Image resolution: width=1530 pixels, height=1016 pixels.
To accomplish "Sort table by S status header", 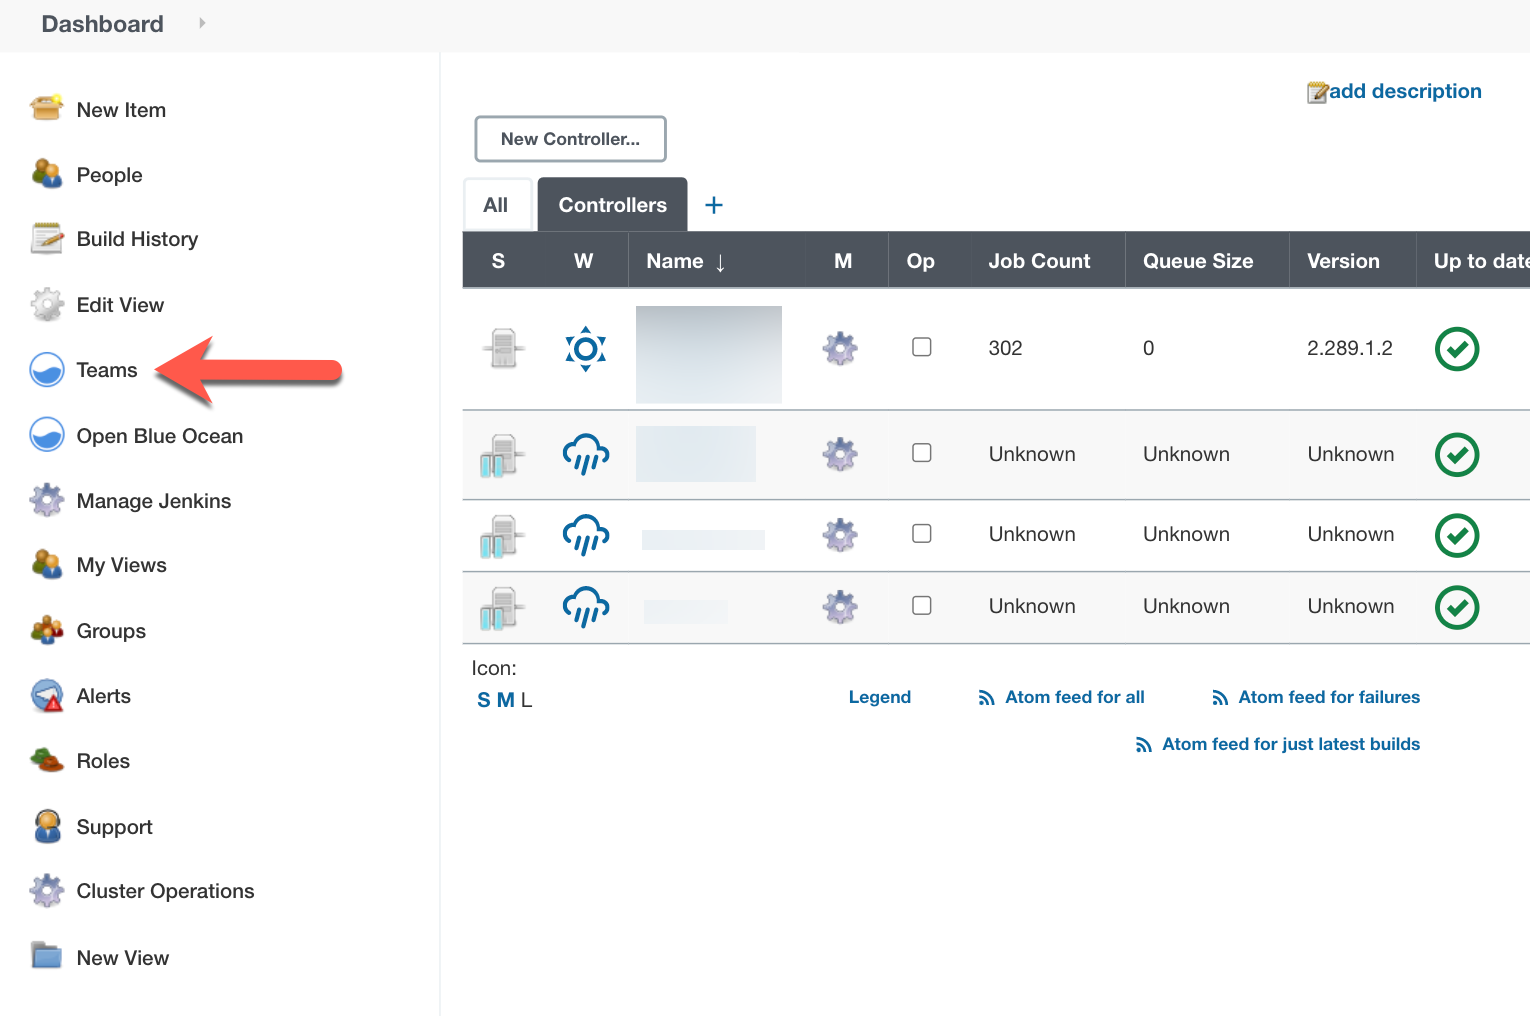I will pos(498,261).
